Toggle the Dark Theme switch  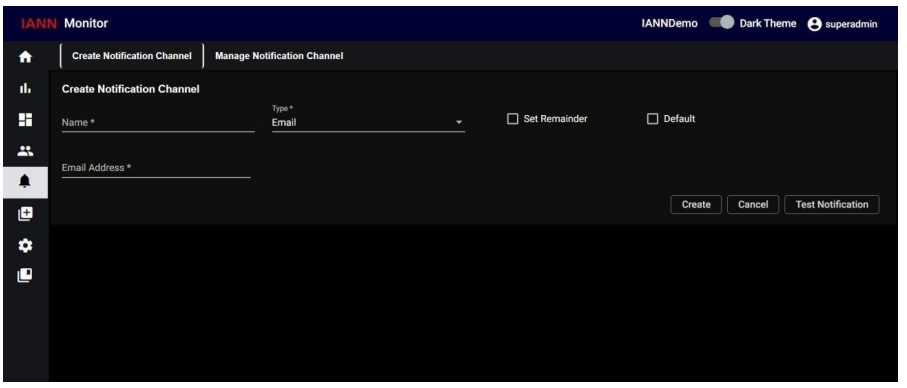[x=721, y=23]
